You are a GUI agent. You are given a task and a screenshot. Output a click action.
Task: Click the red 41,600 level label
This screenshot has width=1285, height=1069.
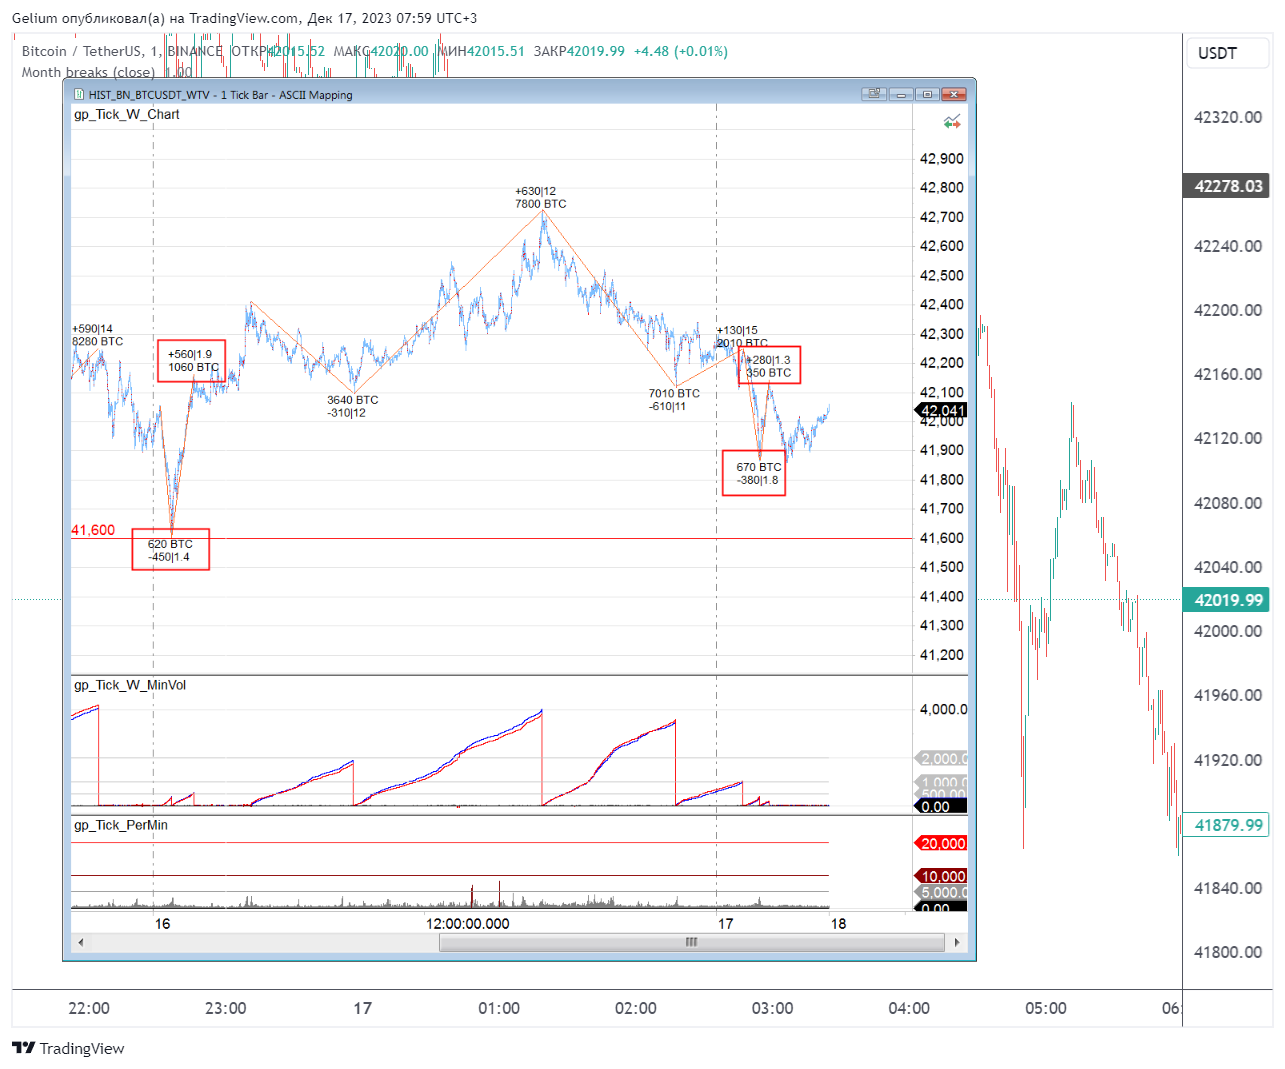(93, 530)
